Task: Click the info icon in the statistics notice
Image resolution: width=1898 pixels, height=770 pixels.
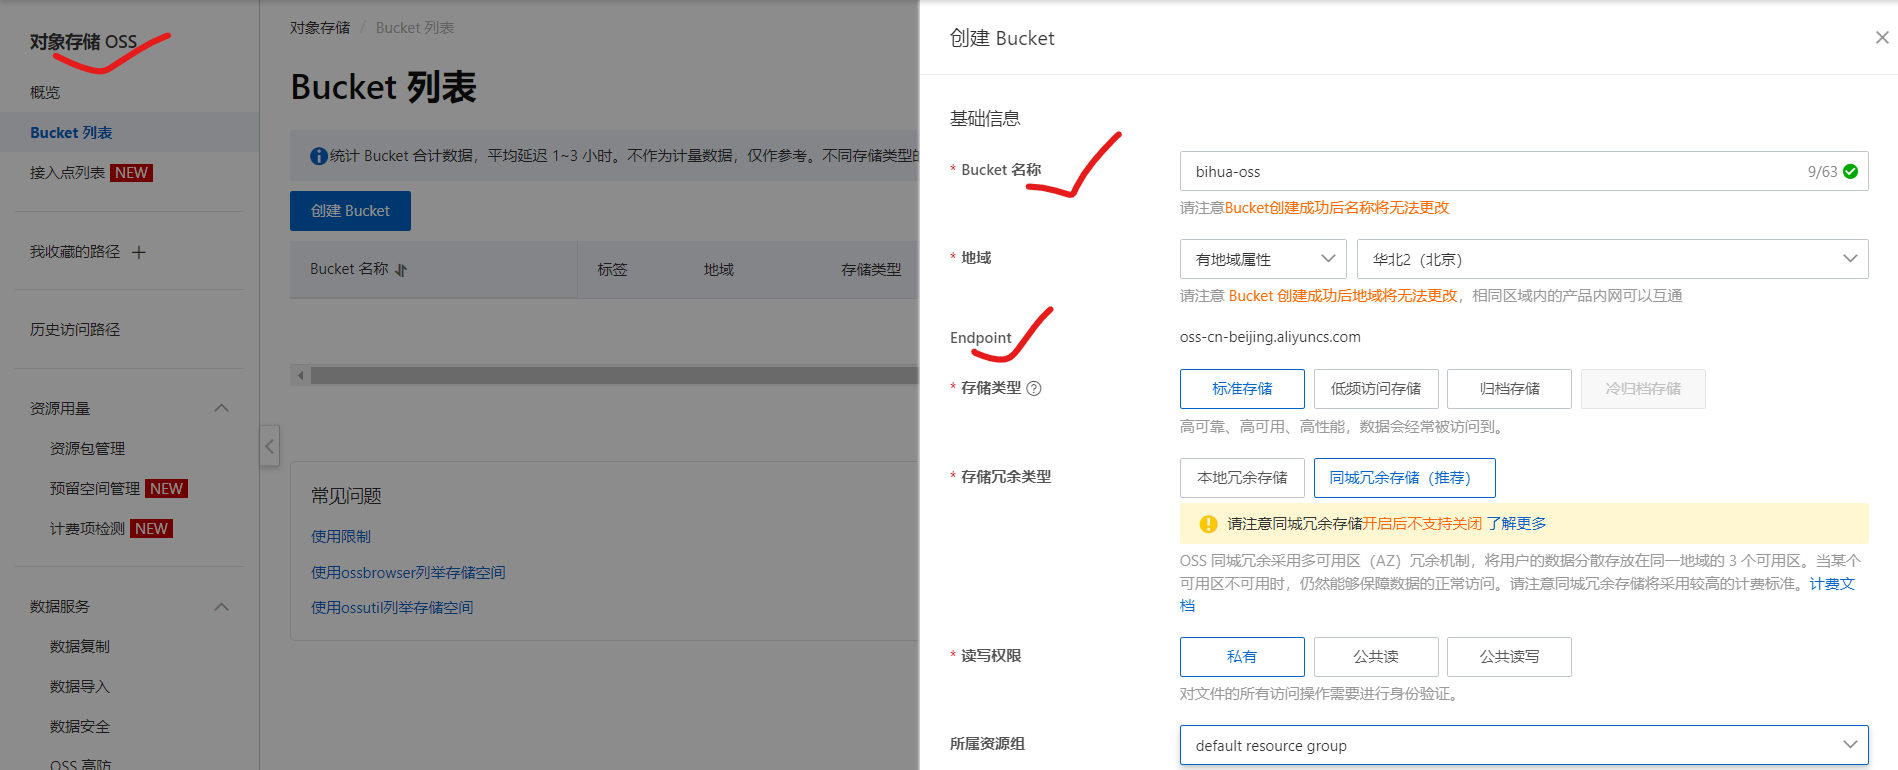Action: 319,156
